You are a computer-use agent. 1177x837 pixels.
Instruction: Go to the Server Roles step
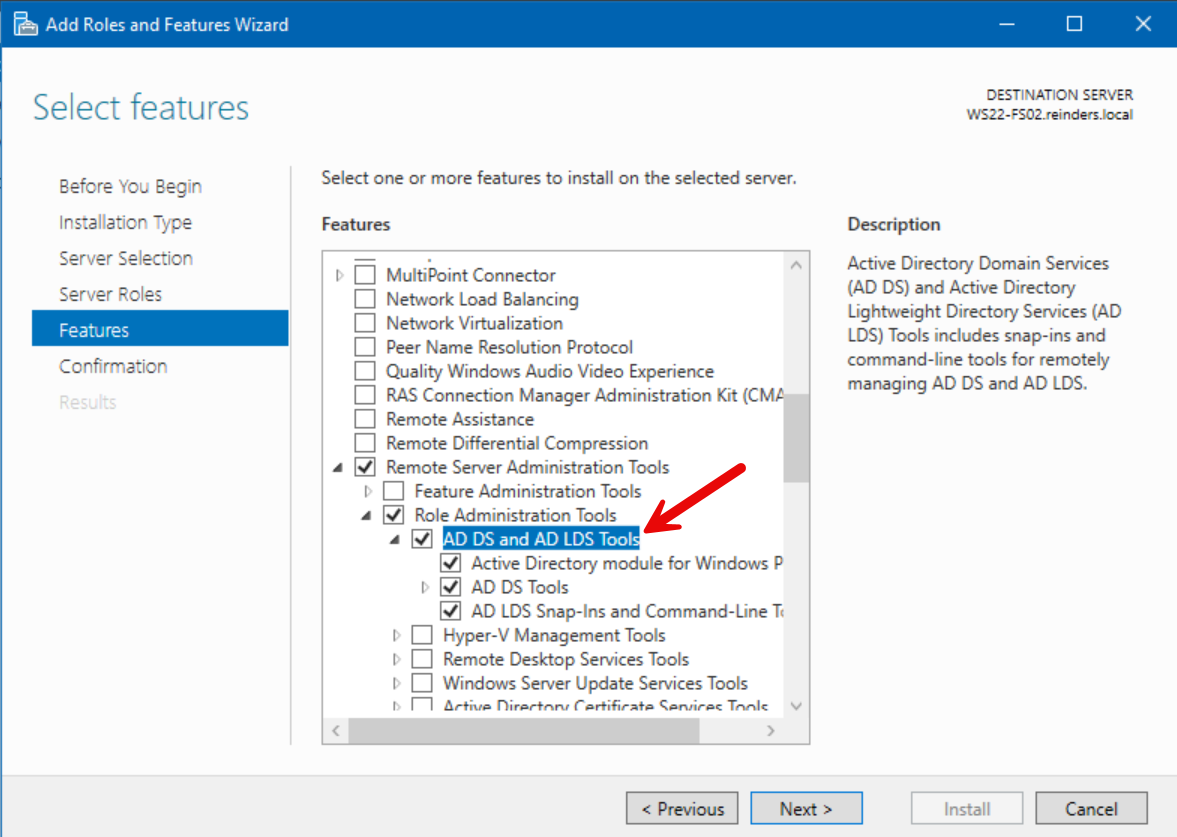(x=110, y=294)
